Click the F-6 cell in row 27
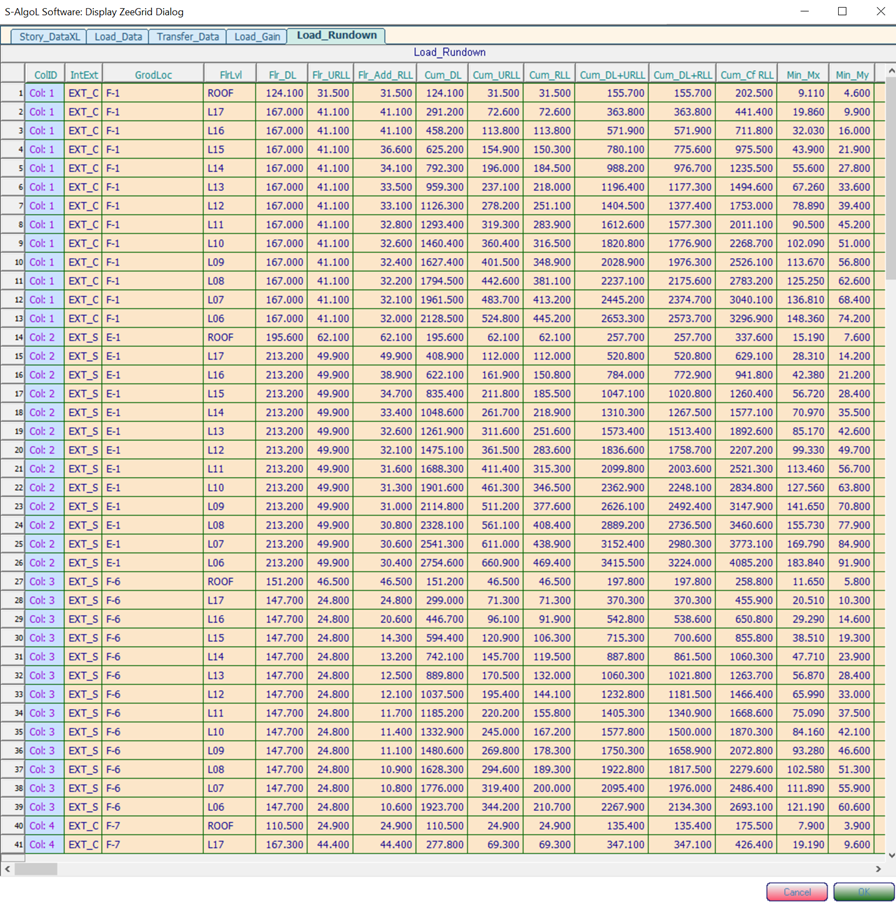 (x=153, y=582)
